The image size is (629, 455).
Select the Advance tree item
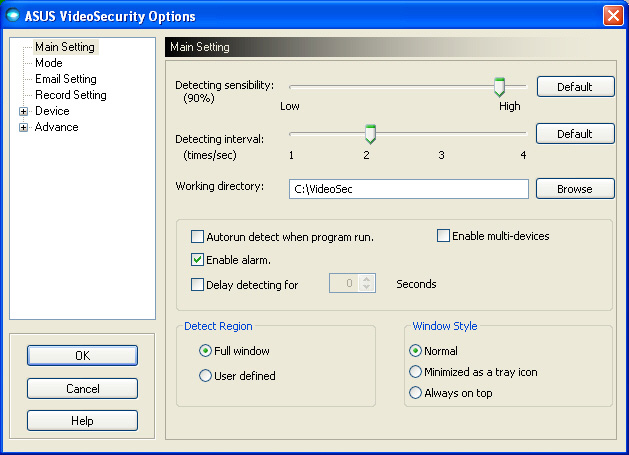(x=57, y=127)
